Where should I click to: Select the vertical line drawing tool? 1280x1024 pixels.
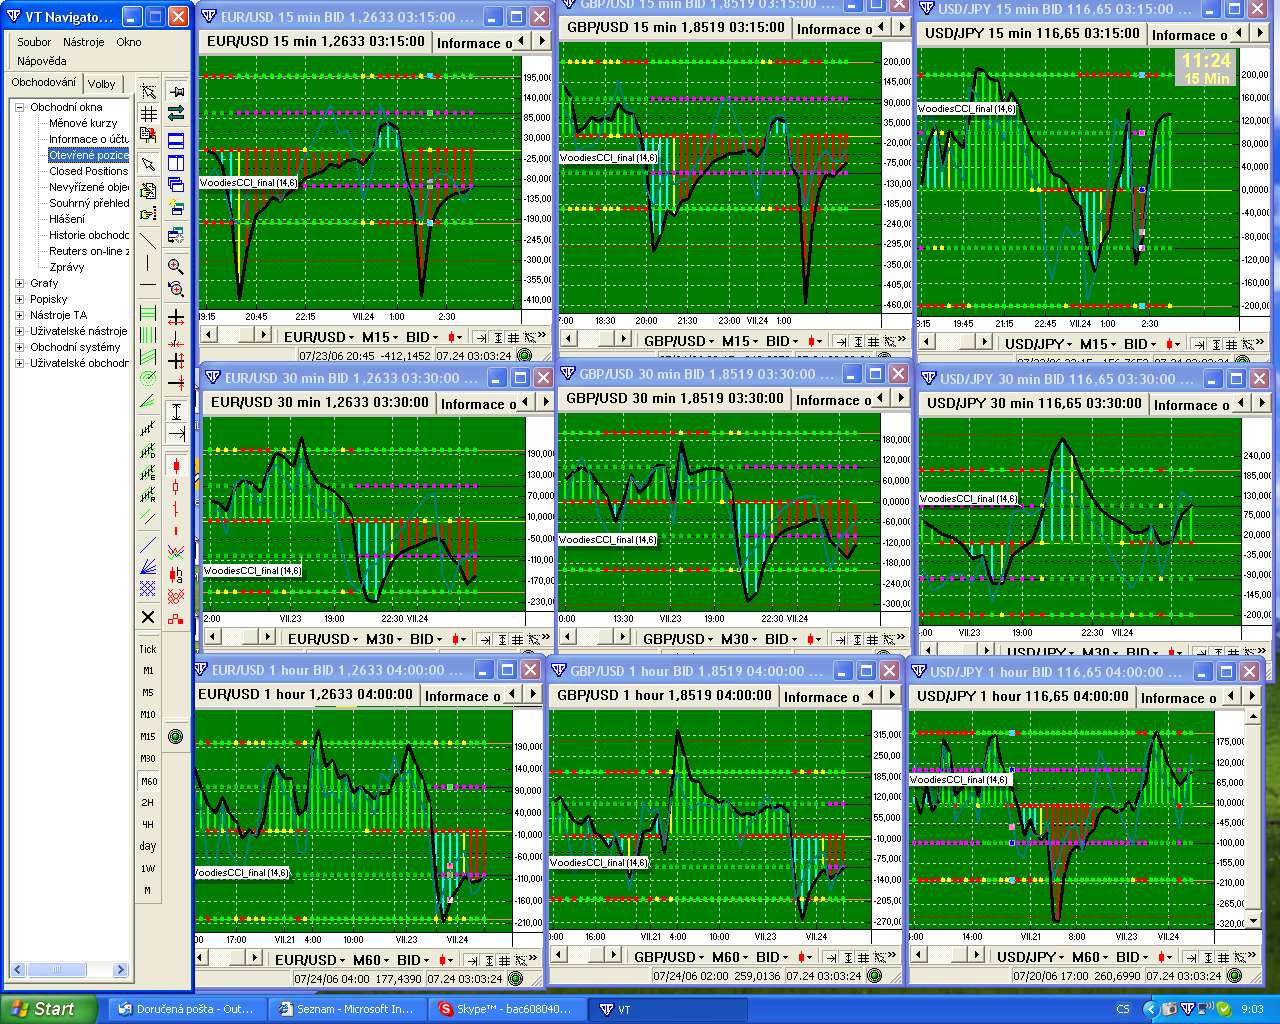[x=148, y=264]
